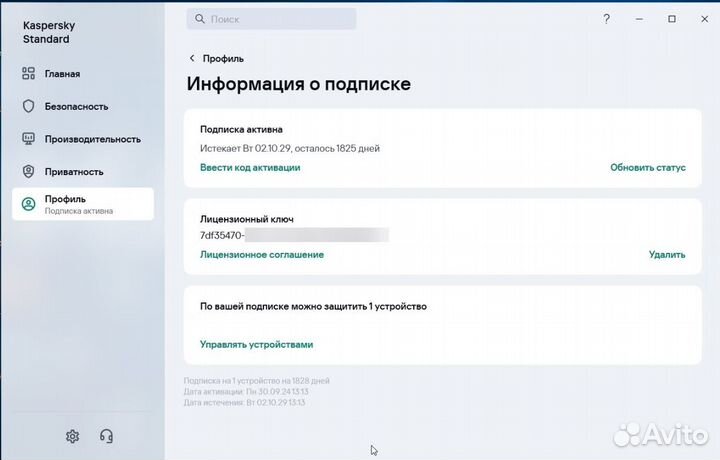The image size is (720, 460).
Task: Close the Kaspersky window
Action: [704, 19]
